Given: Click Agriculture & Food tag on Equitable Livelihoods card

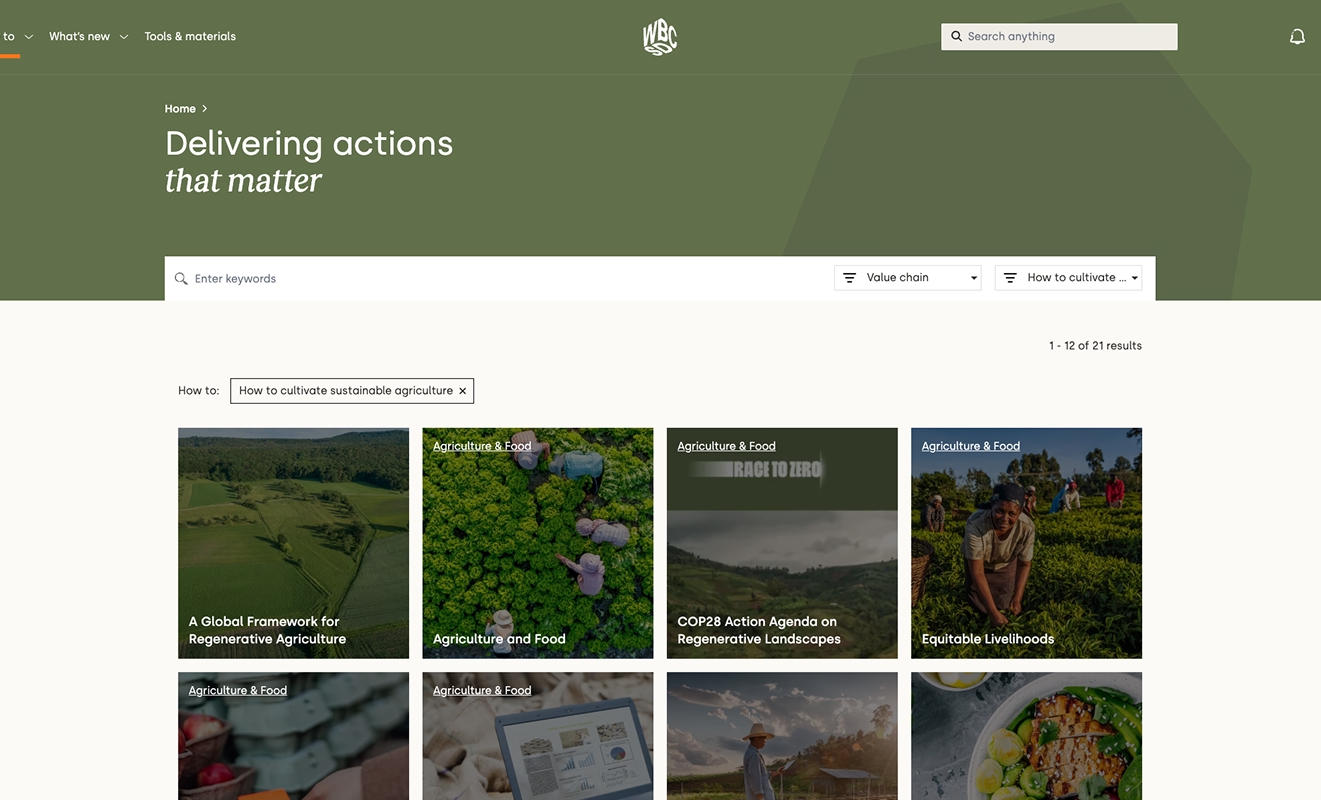Looking at the screenshot, I should click(970, 446).
